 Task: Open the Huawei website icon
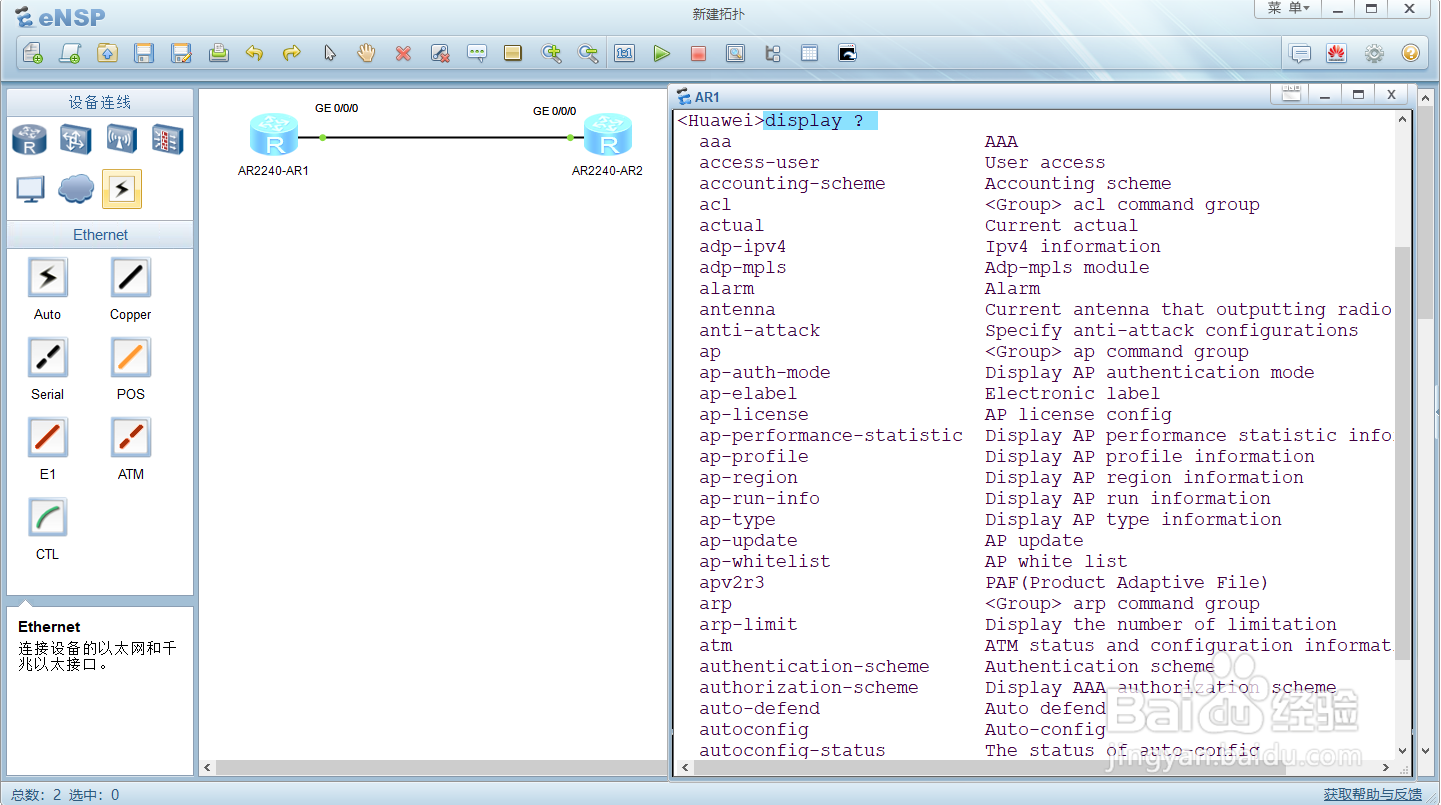pos(1337,53)
